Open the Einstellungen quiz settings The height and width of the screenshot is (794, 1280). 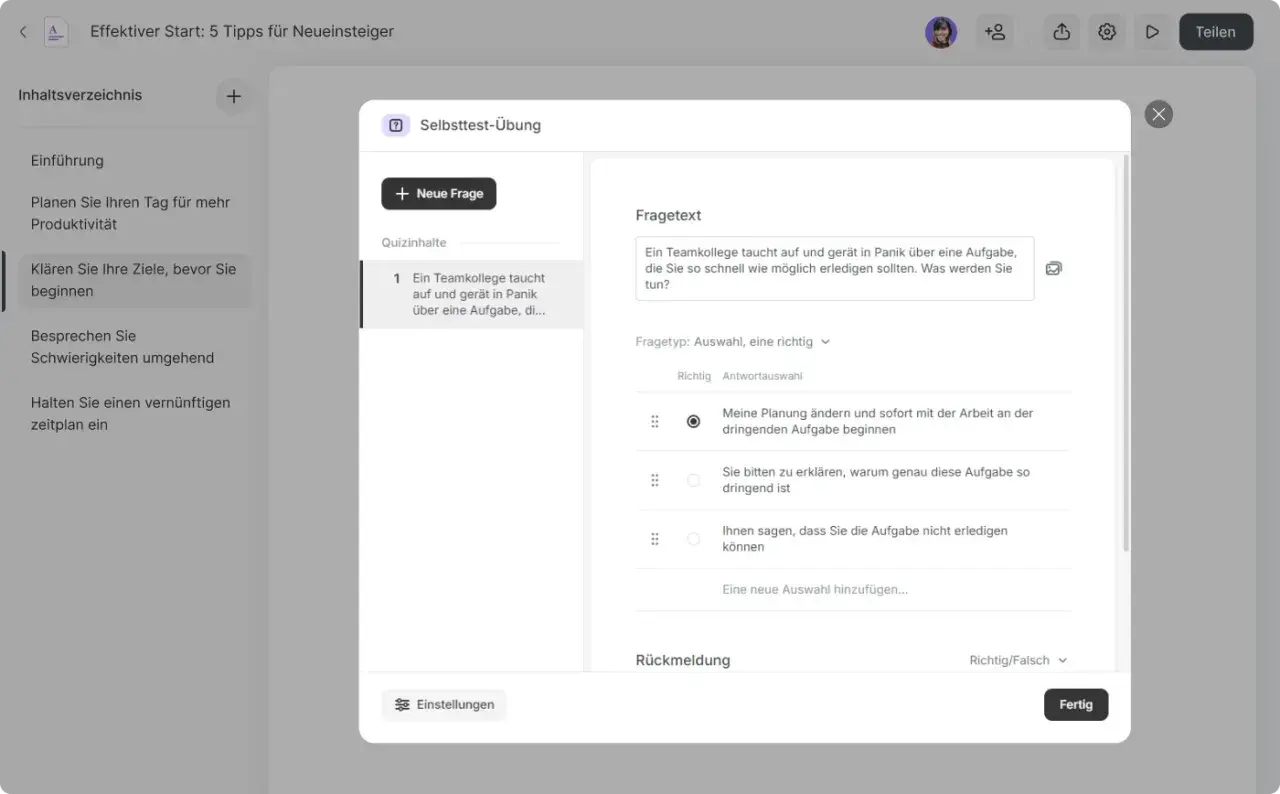[444, 705]
